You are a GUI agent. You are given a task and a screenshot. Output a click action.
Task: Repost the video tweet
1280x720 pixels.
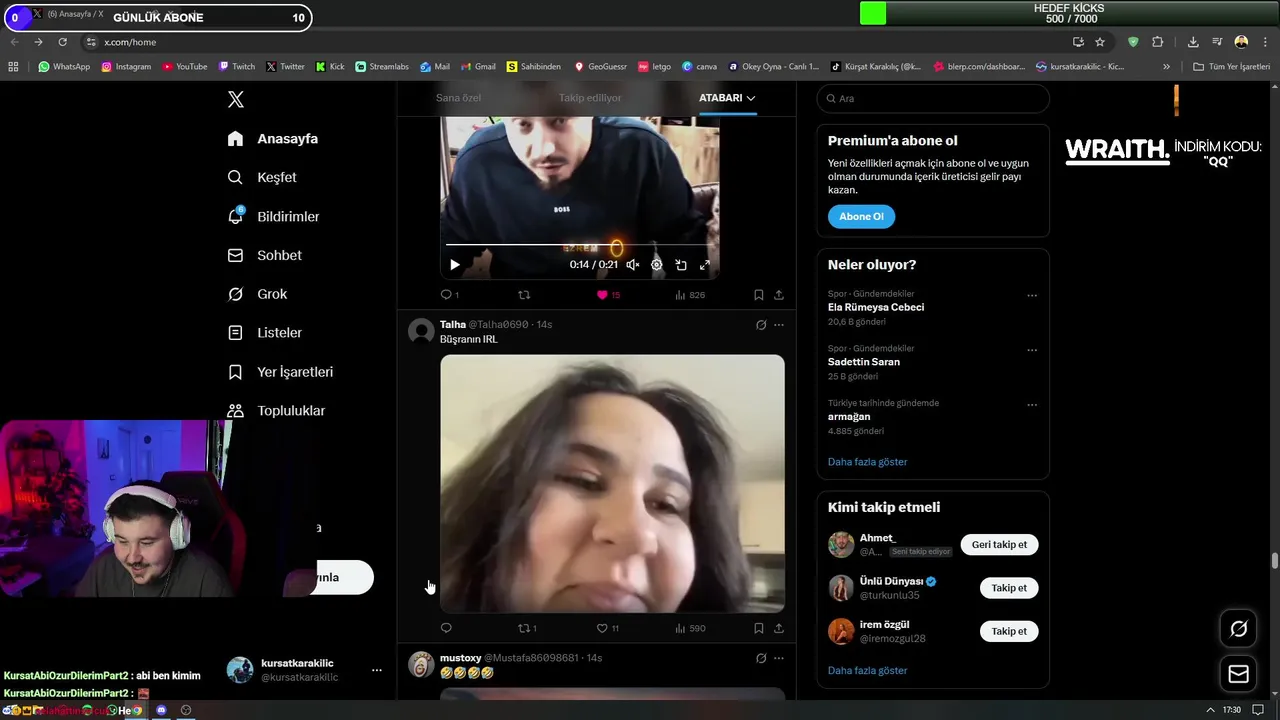pyautogui.click(x=524, y=295)
